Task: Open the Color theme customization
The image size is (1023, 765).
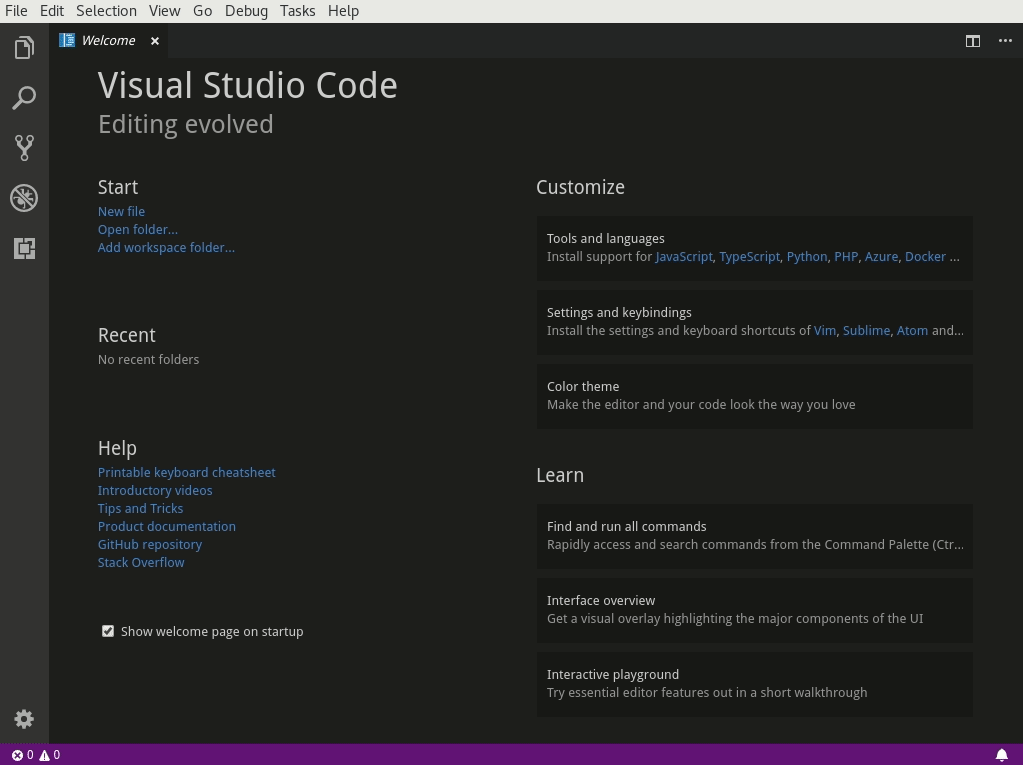Action: pyautogui.click(x=754, y=396)
